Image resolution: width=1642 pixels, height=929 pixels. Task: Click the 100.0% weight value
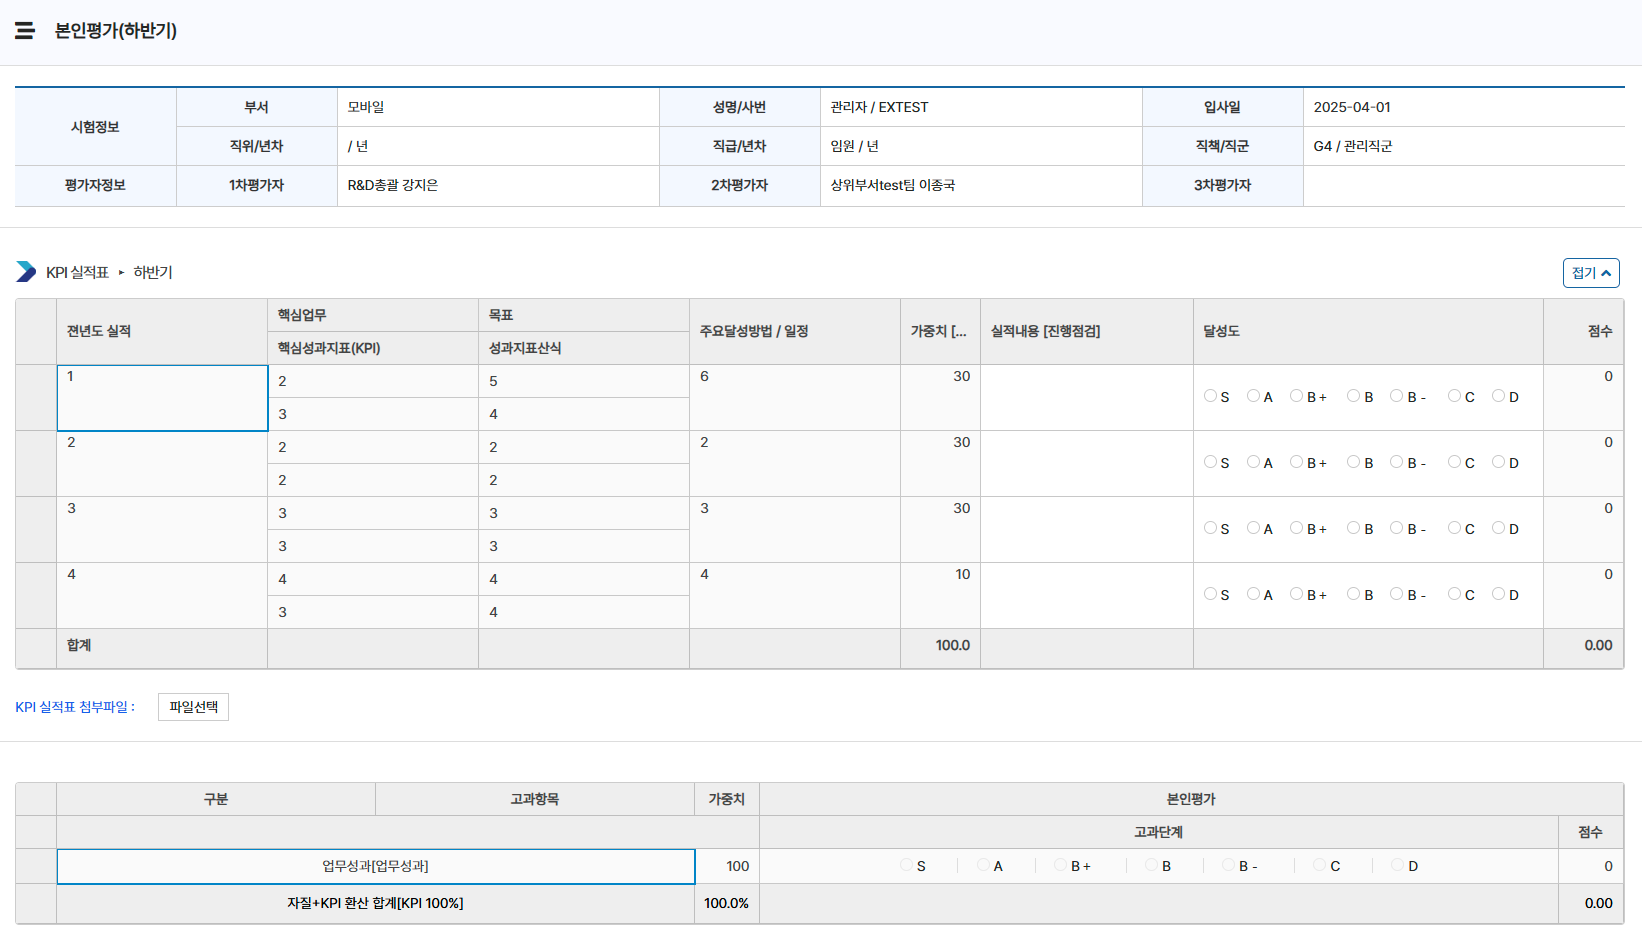(726, 903)
